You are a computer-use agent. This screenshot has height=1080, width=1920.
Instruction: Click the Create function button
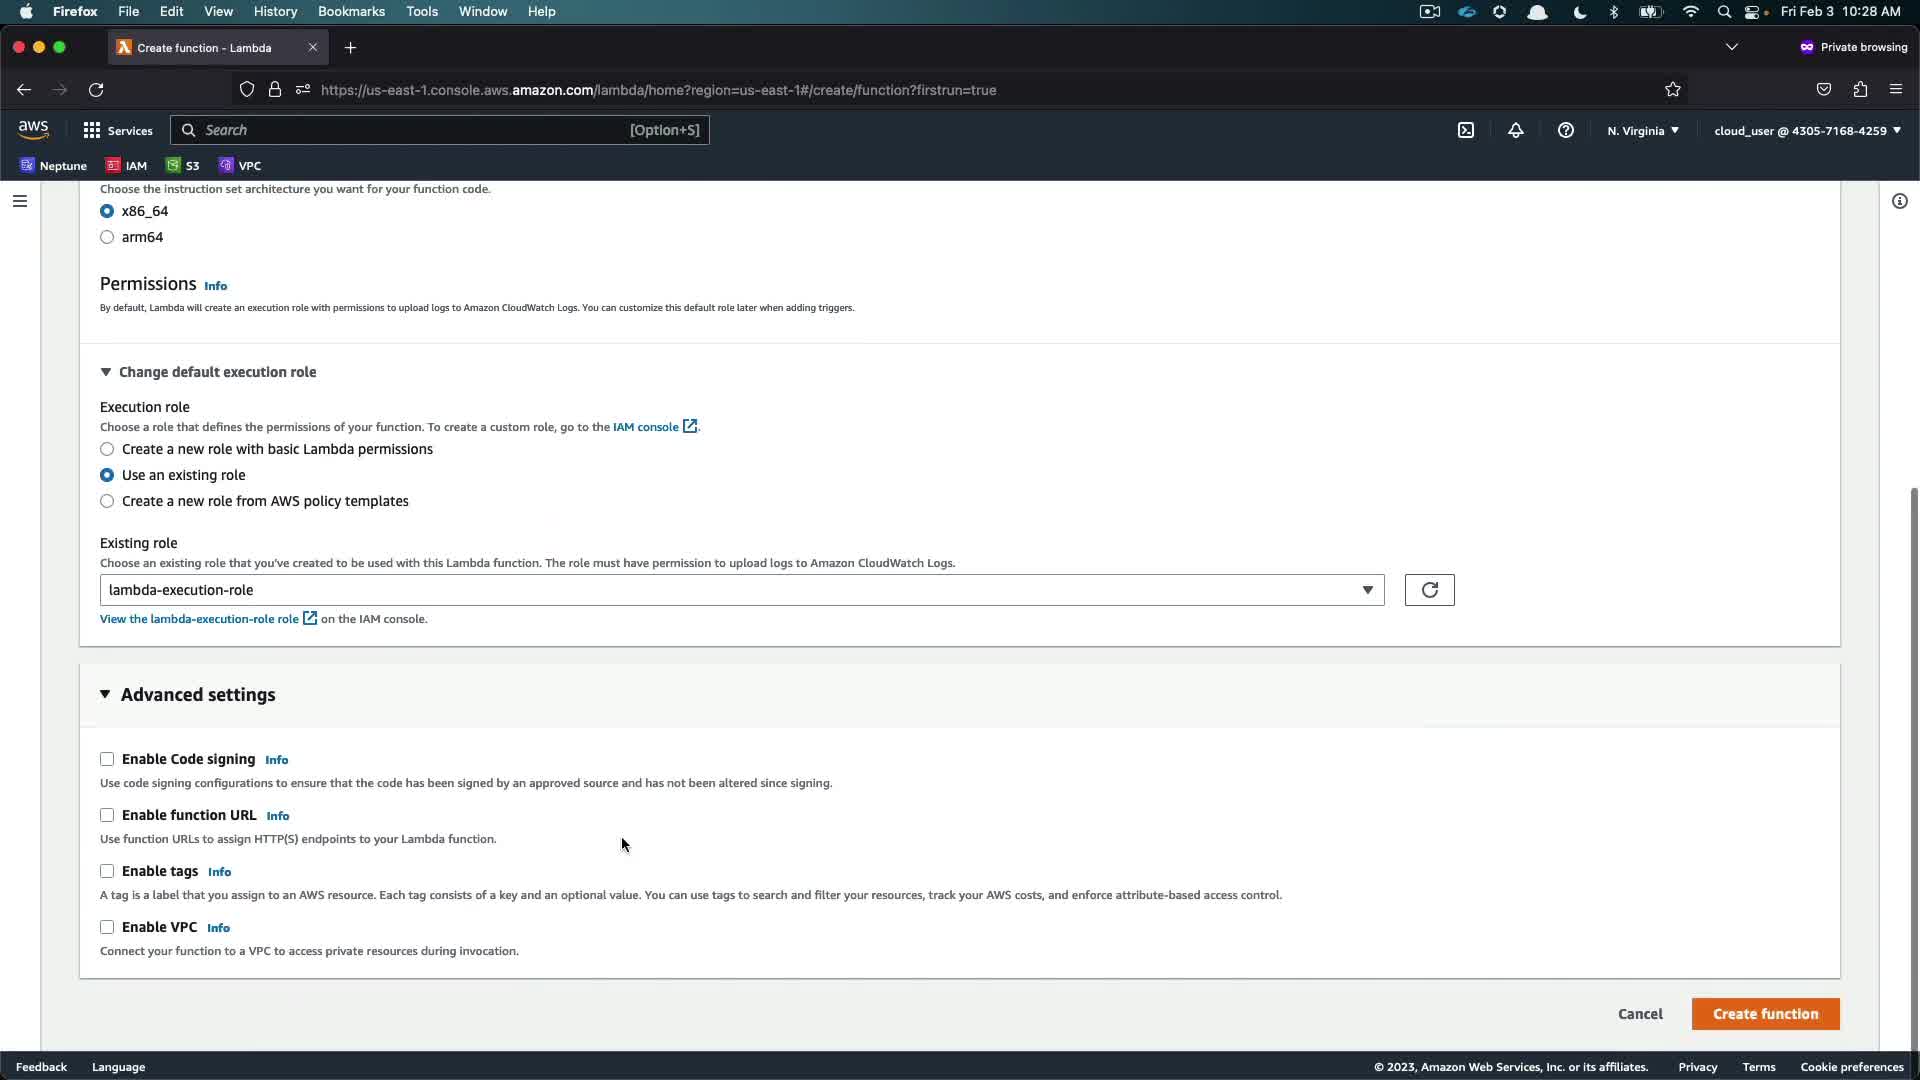pyautogui.click(x=1765, y=1014)
